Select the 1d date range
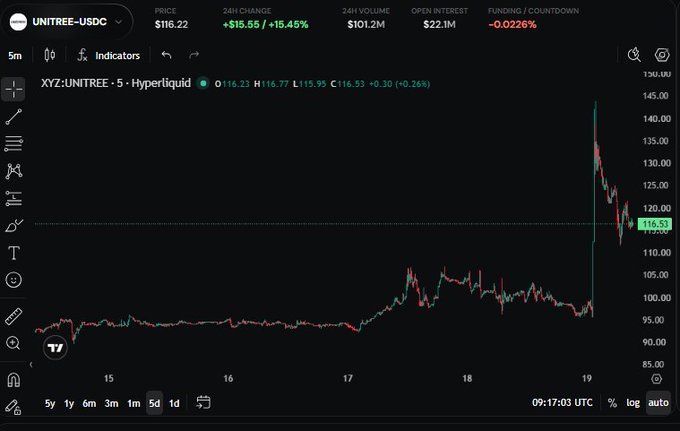The image size is (680, 431). click(174, 403)
